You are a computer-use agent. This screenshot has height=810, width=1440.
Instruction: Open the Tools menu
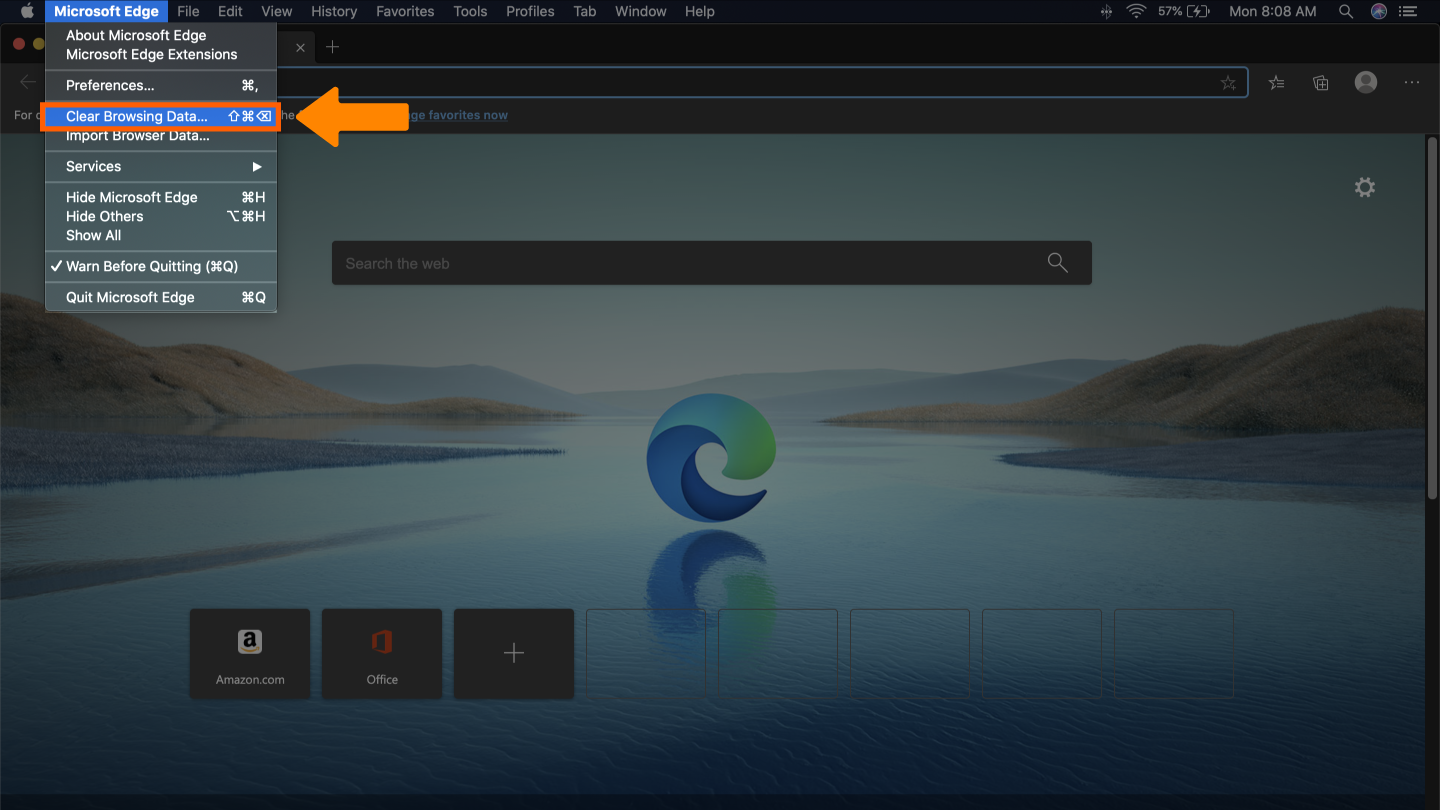470,11
